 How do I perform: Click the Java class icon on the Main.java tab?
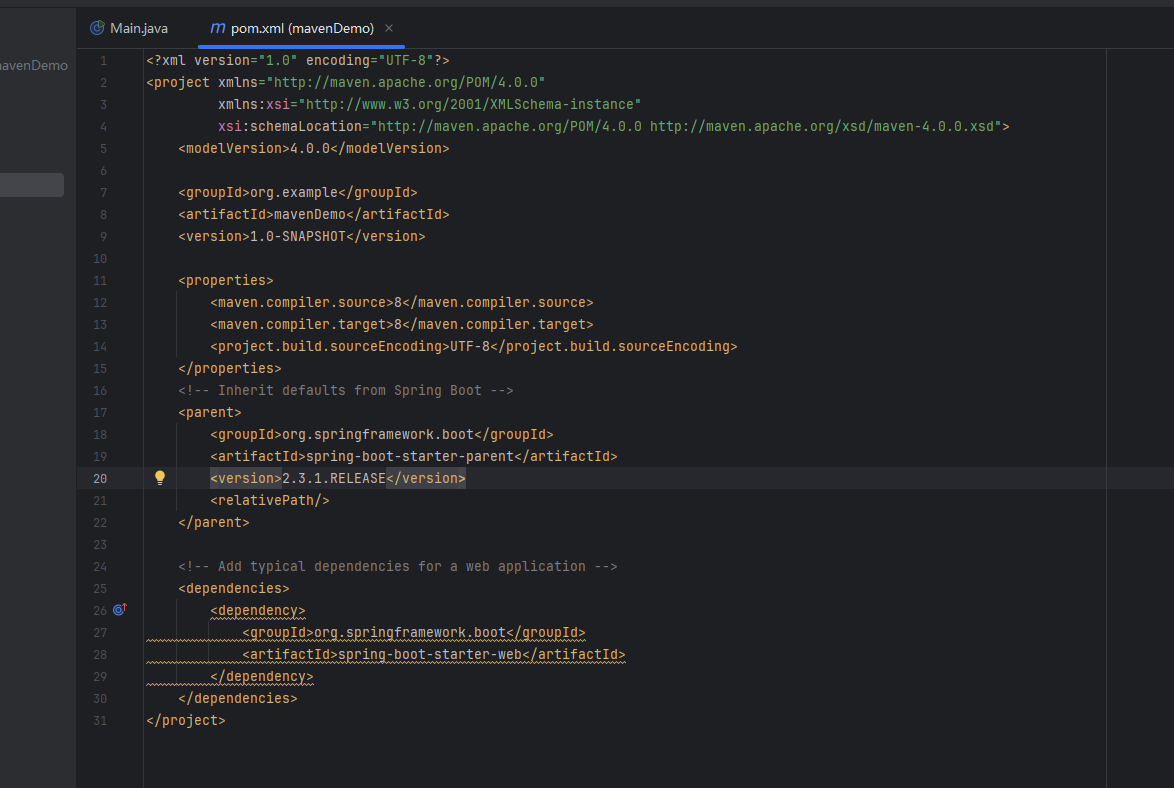[97, 28]
